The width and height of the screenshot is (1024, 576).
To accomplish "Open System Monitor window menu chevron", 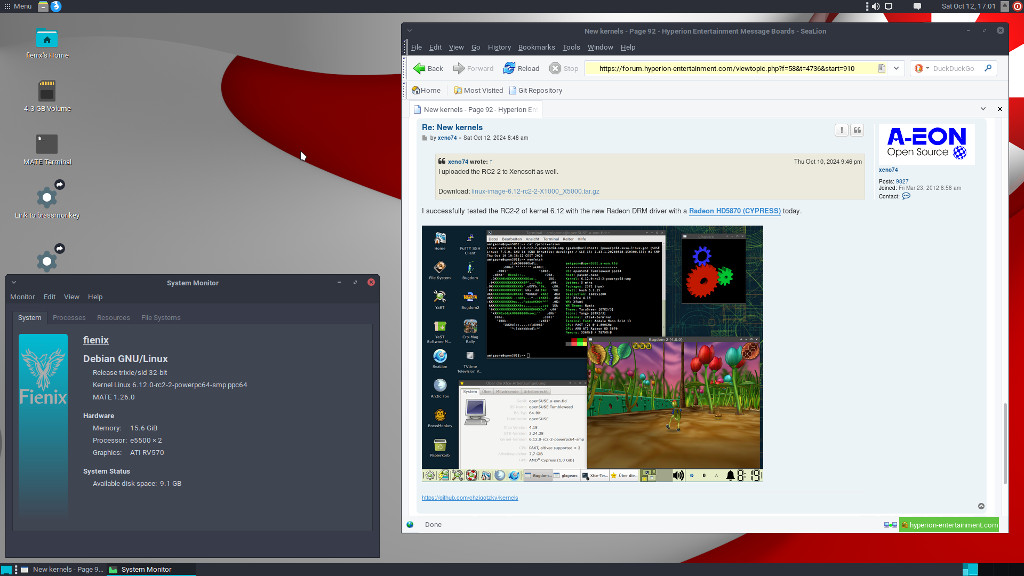I will click(14, 282).
